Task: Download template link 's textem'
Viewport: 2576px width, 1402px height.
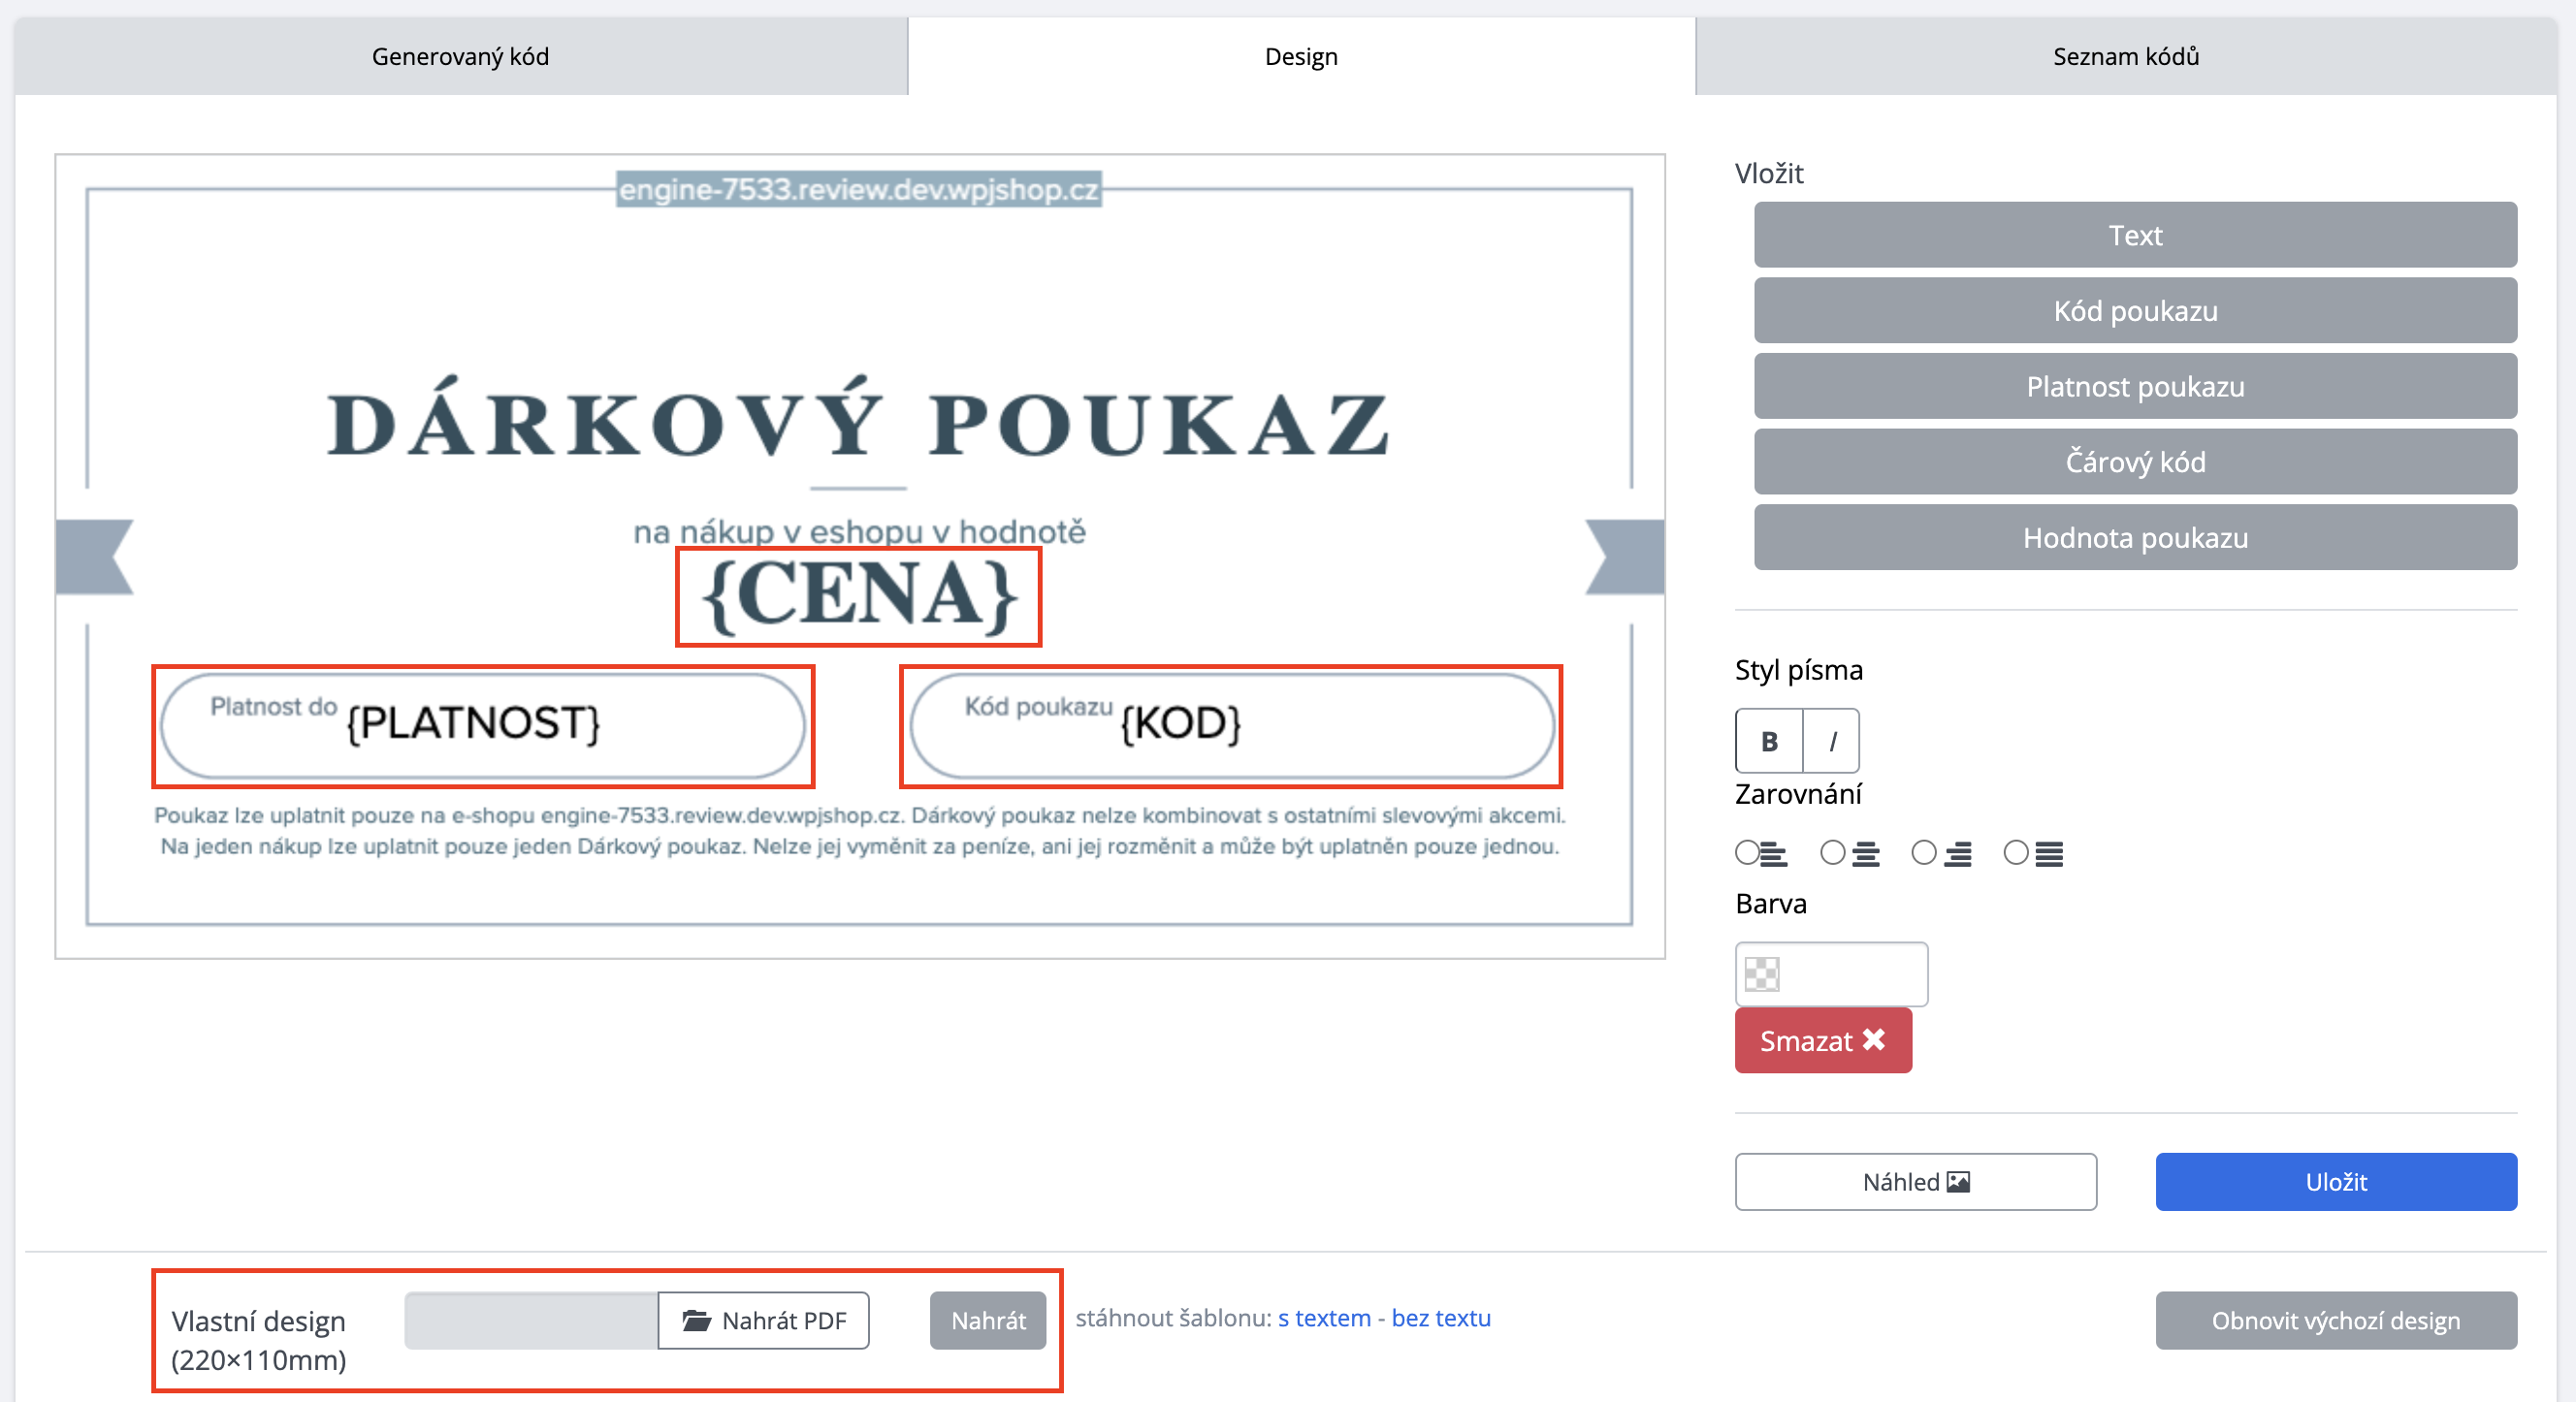Action: point(1323,1318)
